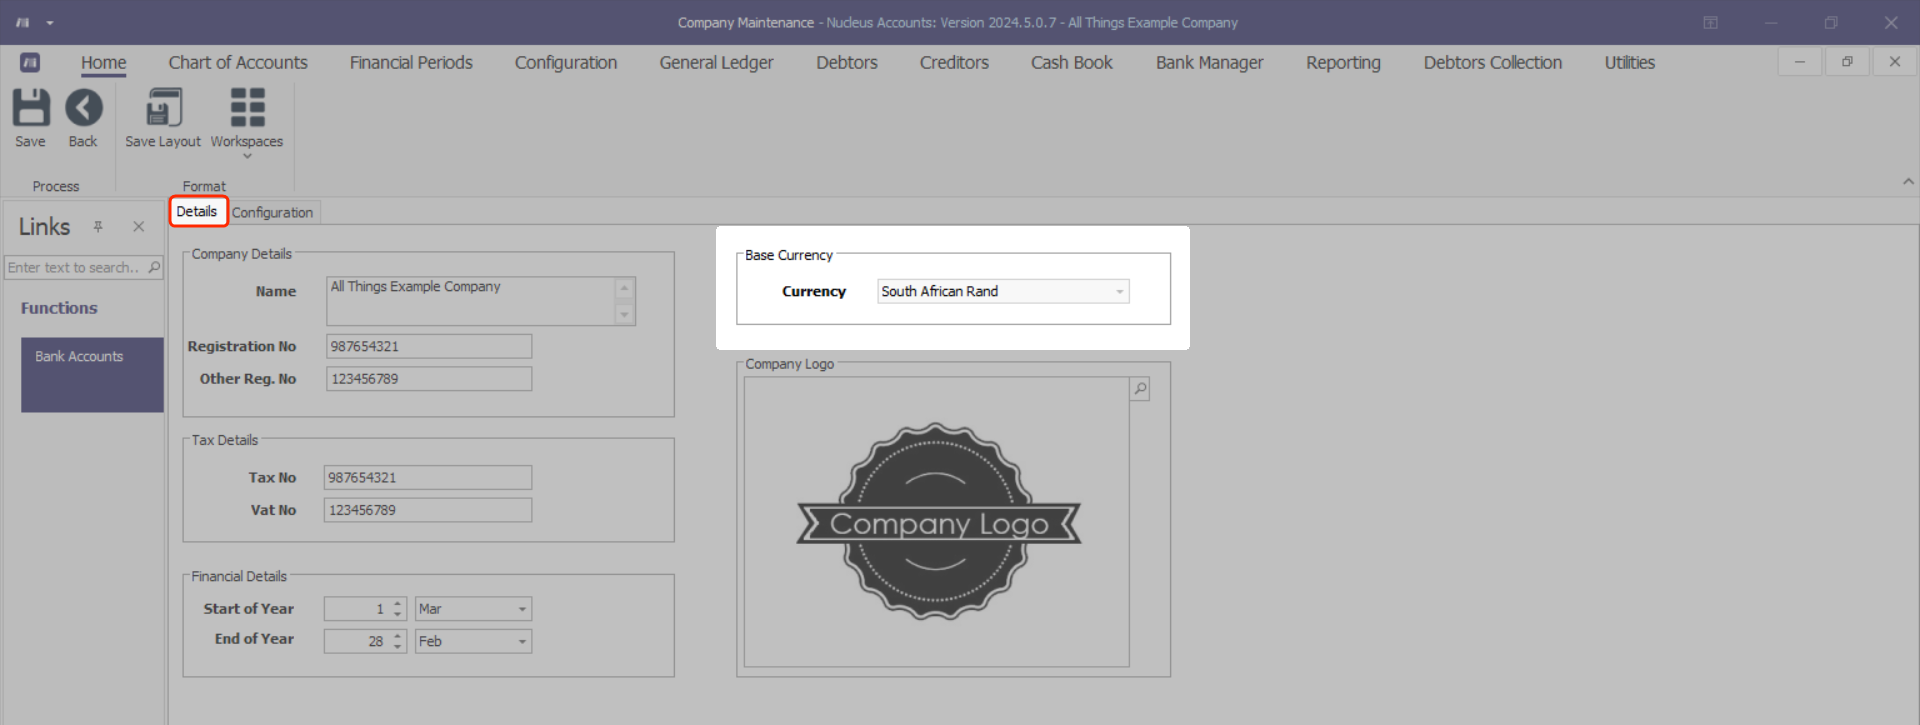Click the ribbon display options icon
The width and height of the screenshot is (1920, 725).
click(1711, 22)
